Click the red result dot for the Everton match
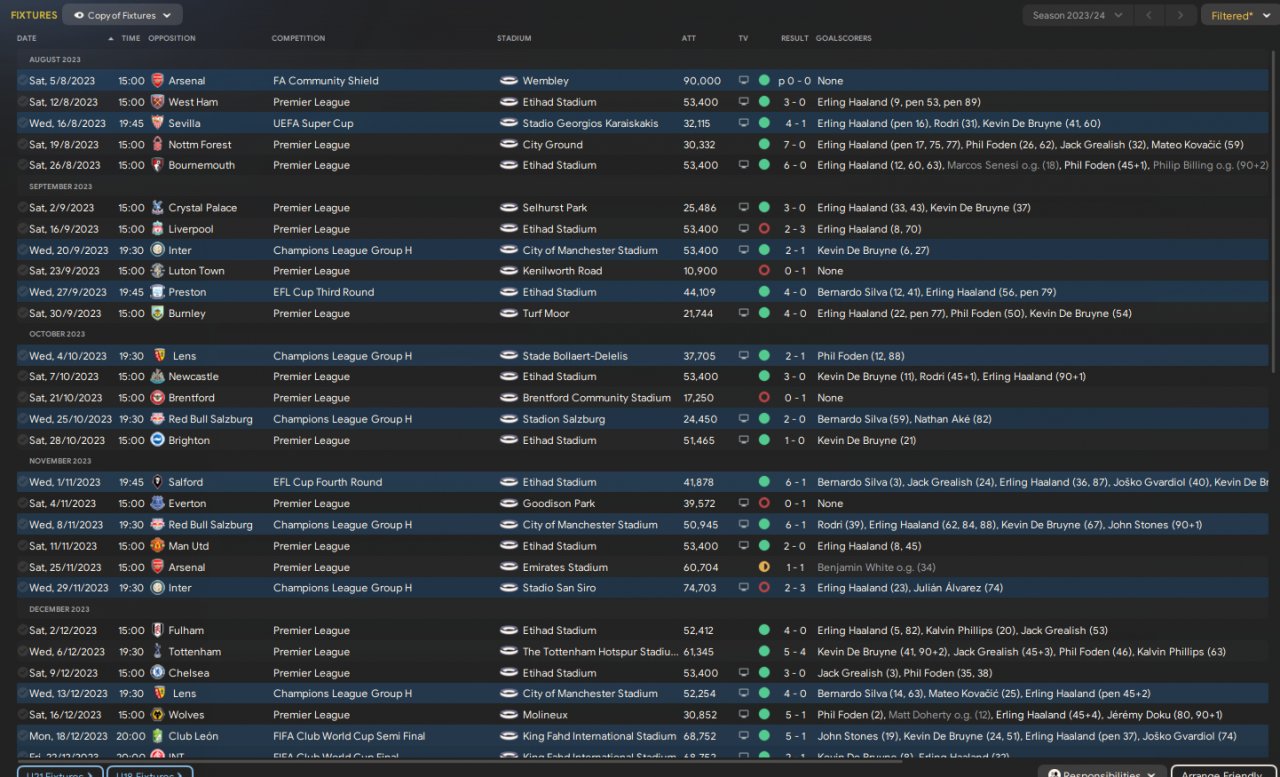The width and height of the screenshot is (1280, 777). (x=764, y=504)
